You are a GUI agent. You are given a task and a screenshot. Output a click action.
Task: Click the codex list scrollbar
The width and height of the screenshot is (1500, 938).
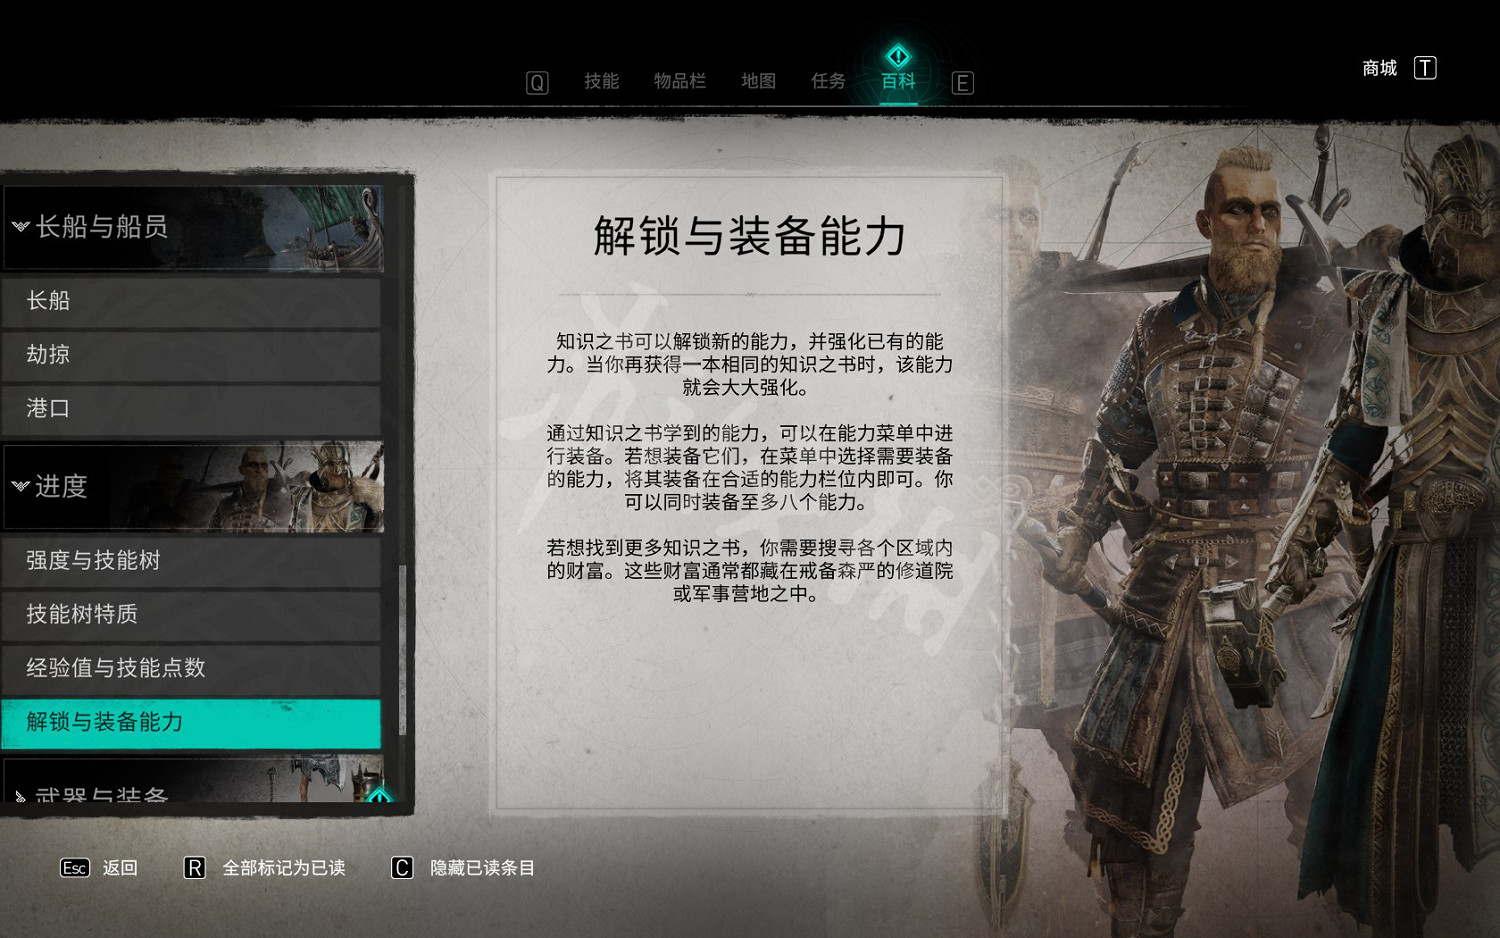pos(402,650)
